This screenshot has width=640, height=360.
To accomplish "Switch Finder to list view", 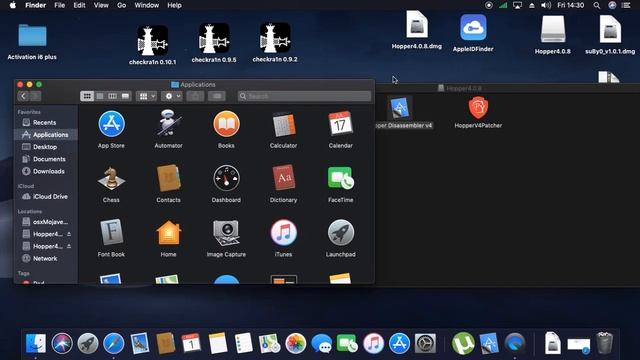I will (x=100, y=96).
